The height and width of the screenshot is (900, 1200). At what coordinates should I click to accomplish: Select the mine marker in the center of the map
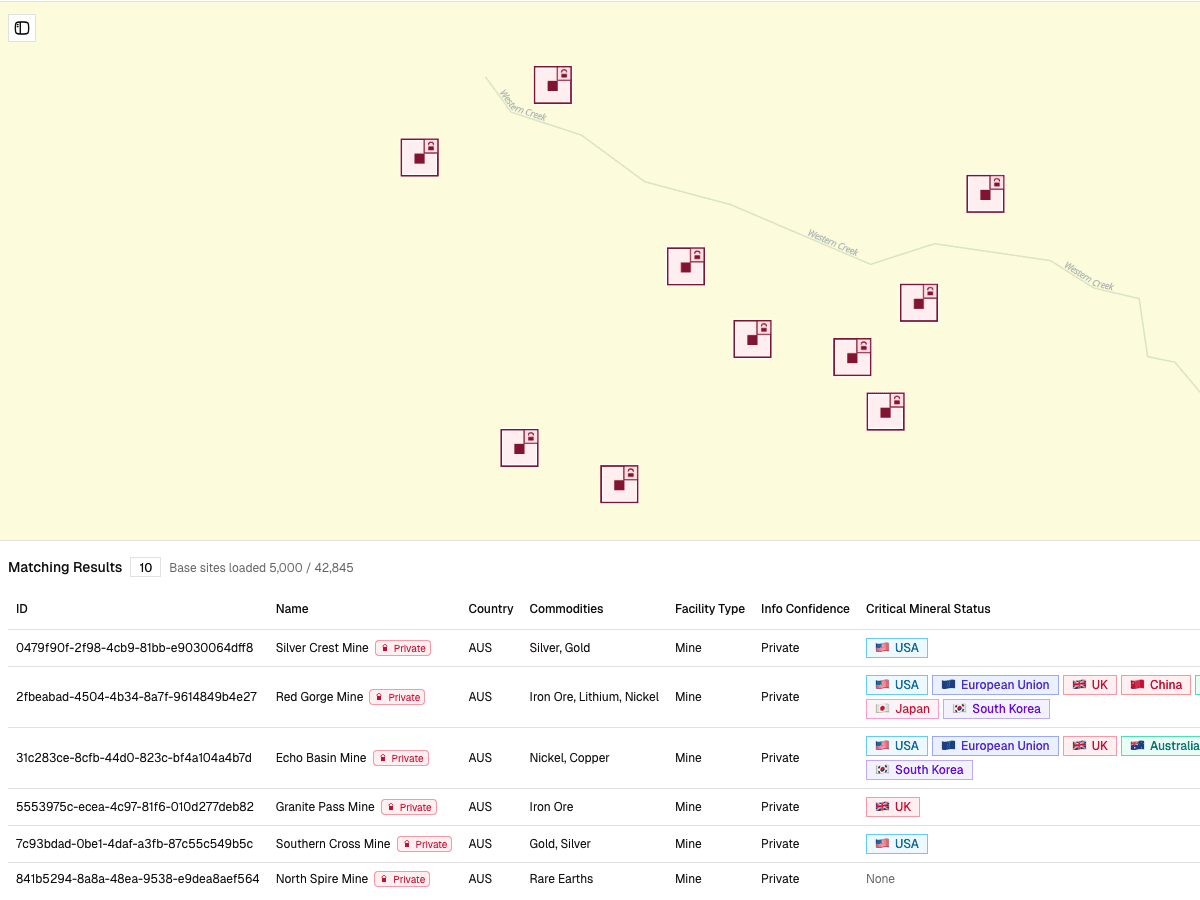point(686,265)
